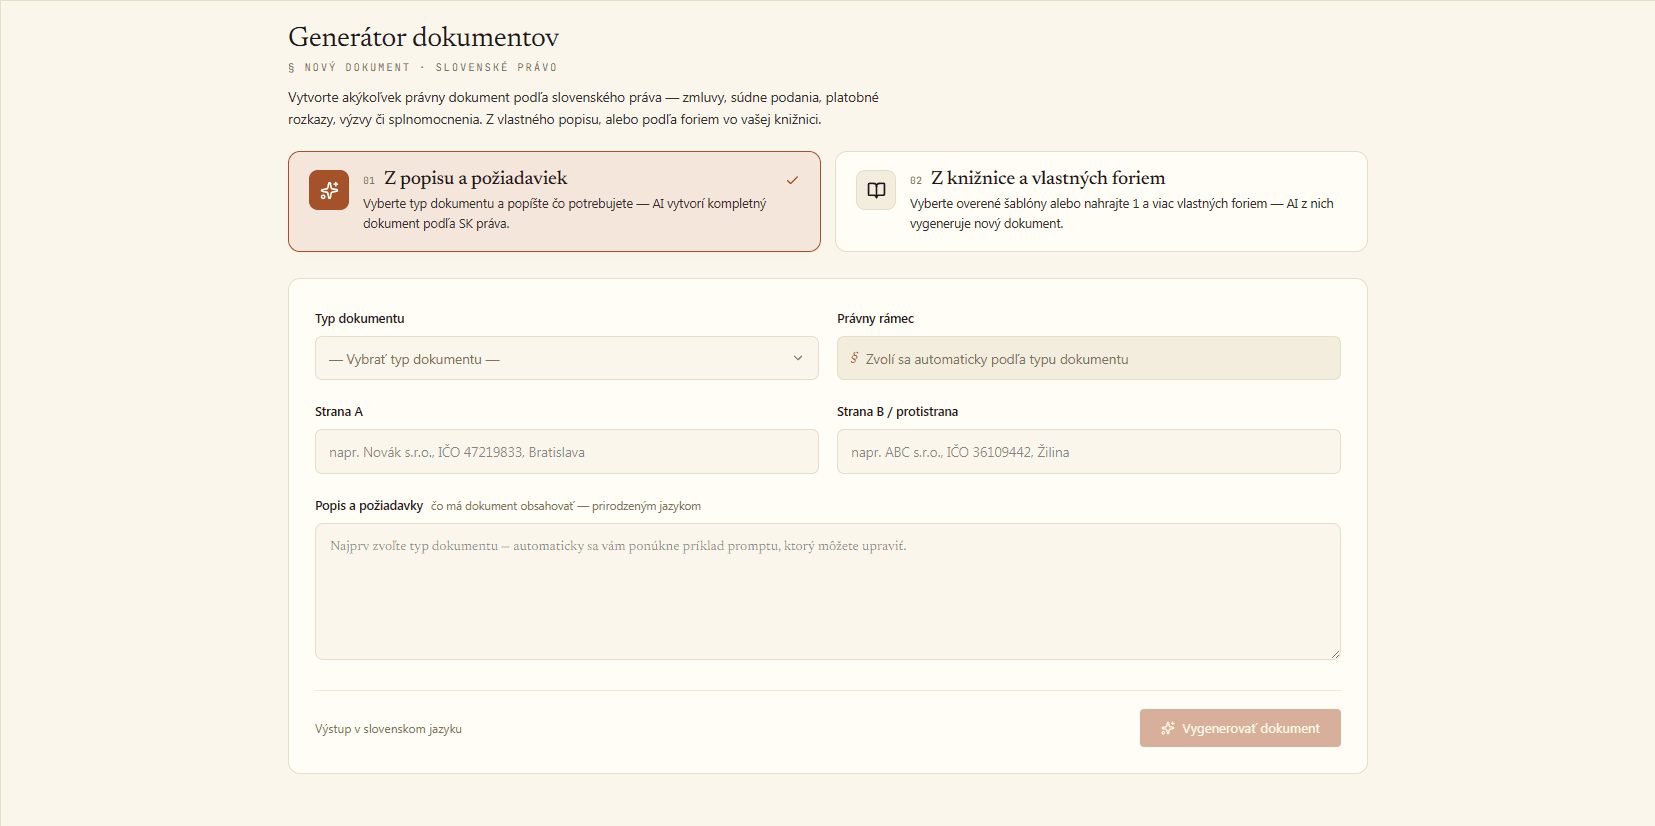Click the sparkle icon on the 'Z popisu a požiadaviek' card
The width and height of the screenshot is (1655, 826).
pyautogui.click(x=329, y=190)
